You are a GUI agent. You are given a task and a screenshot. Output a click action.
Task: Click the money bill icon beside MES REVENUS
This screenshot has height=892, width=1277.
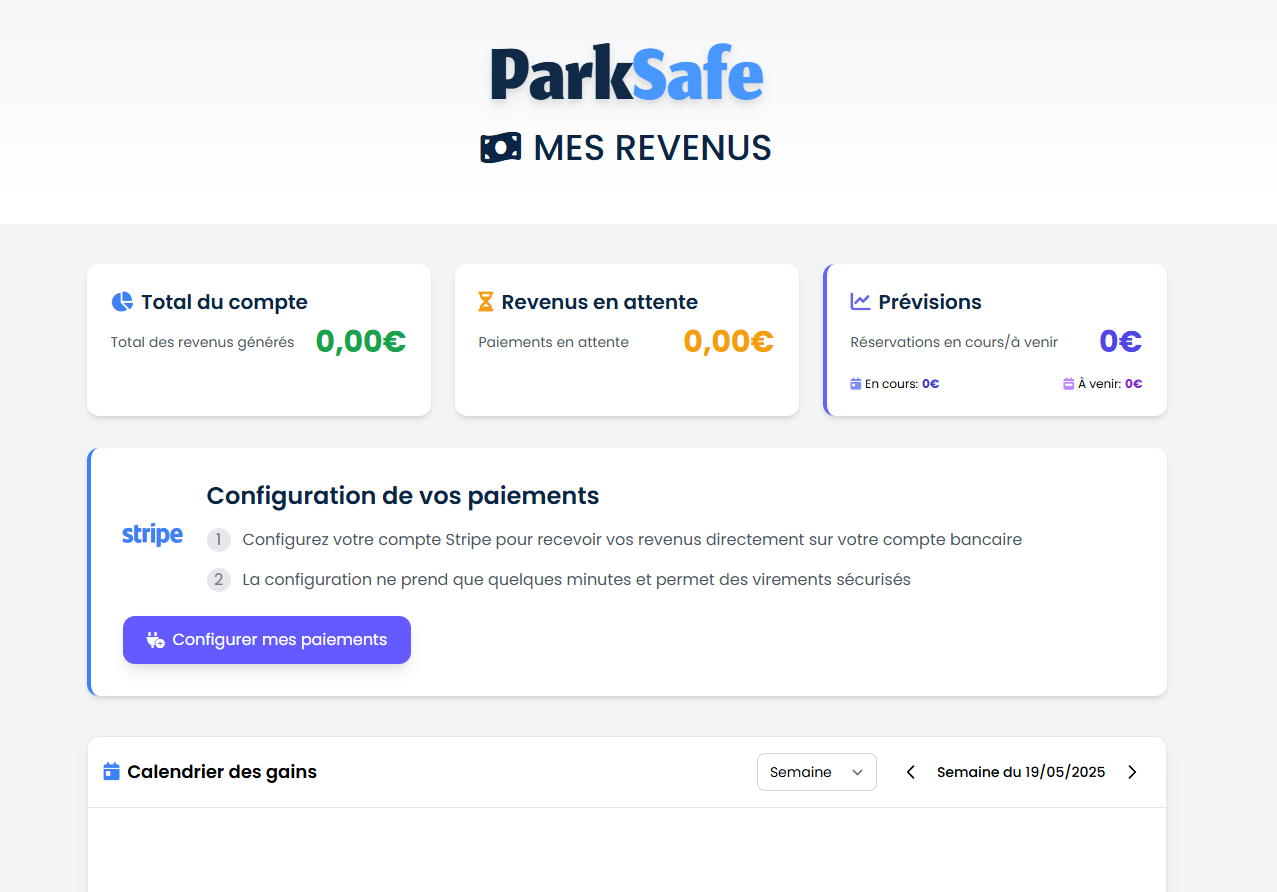(x=500, y=148)
